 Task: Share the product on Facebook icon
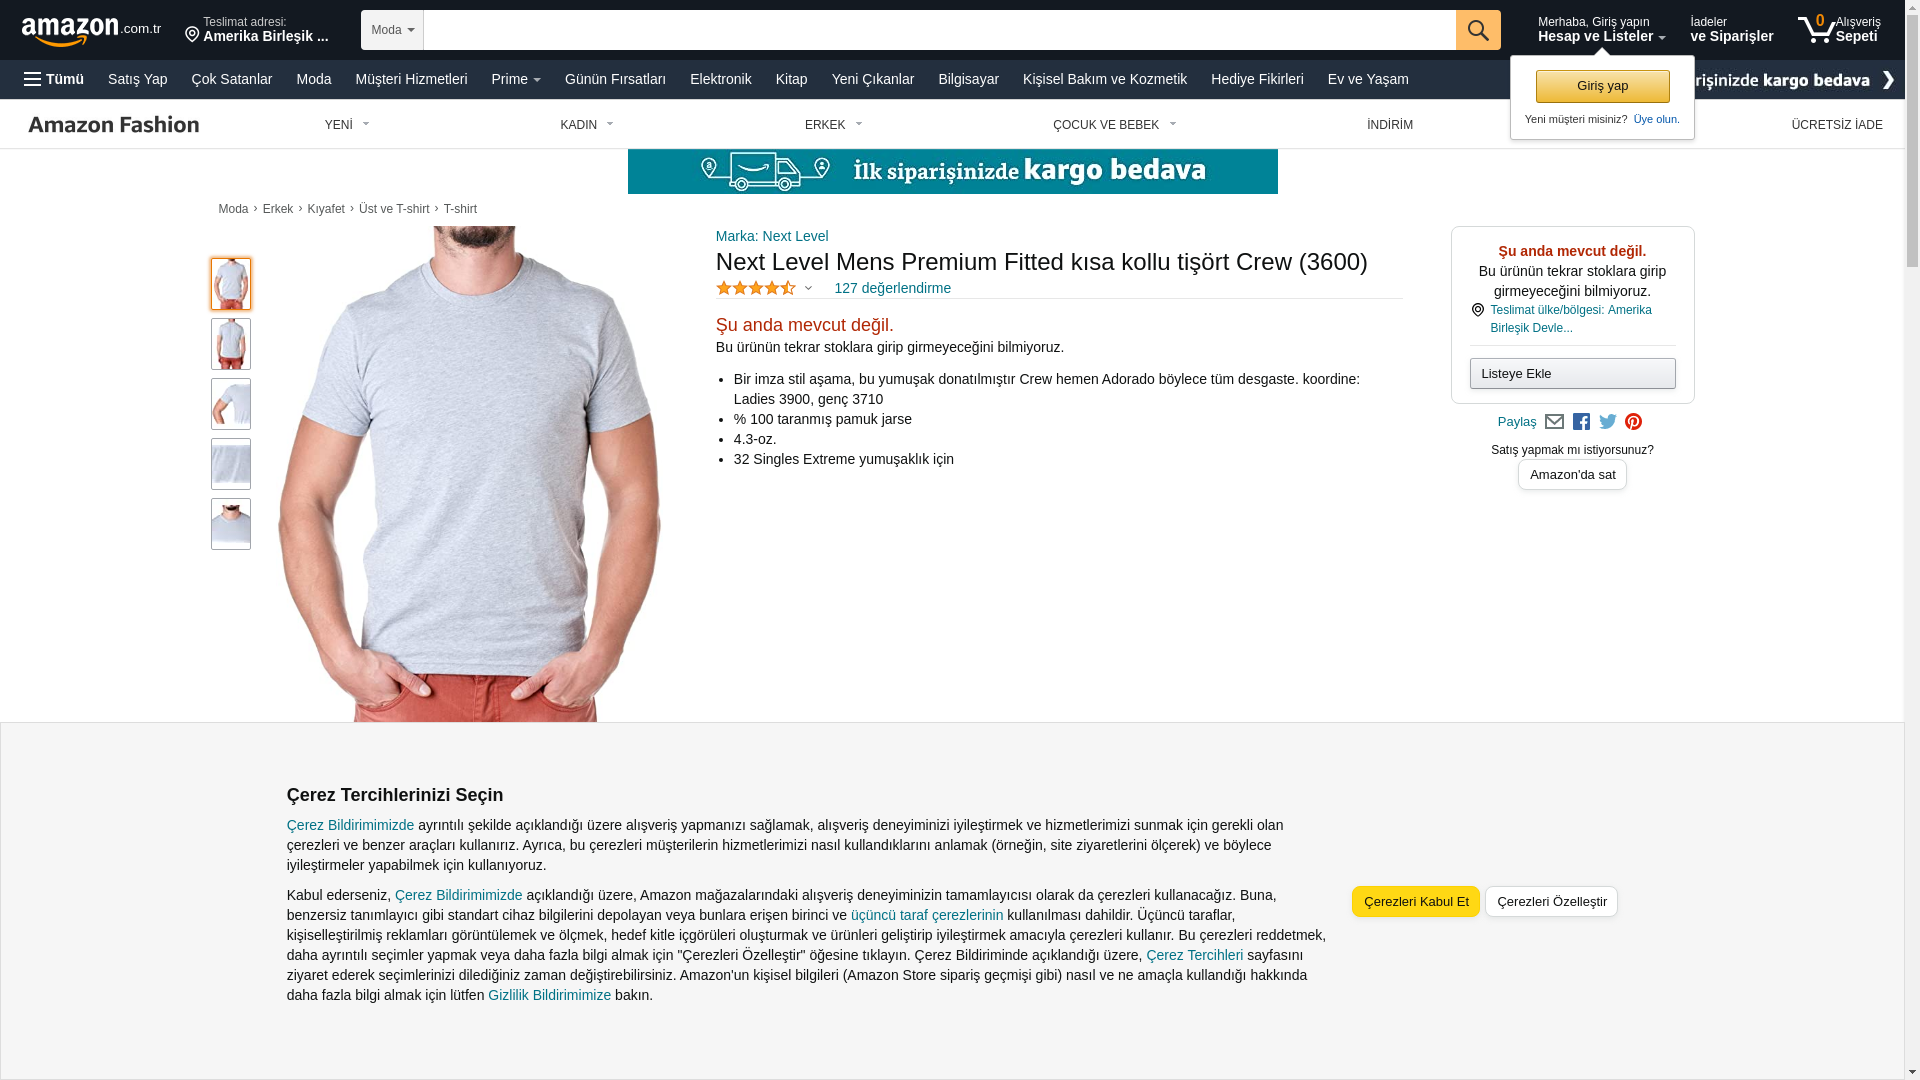tap(1581, 422)
